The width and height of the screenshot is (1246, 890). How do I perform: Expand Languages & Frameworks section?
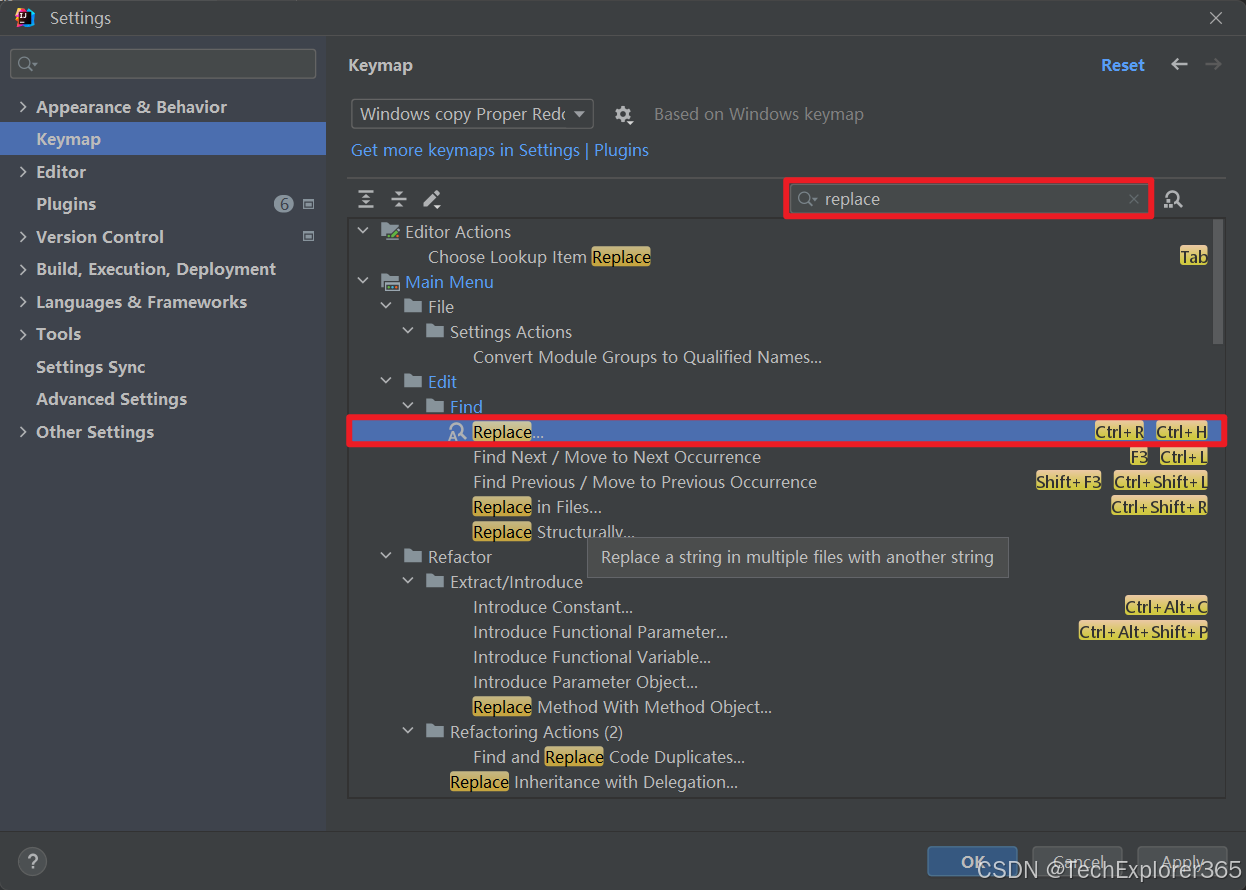[23, 302]
